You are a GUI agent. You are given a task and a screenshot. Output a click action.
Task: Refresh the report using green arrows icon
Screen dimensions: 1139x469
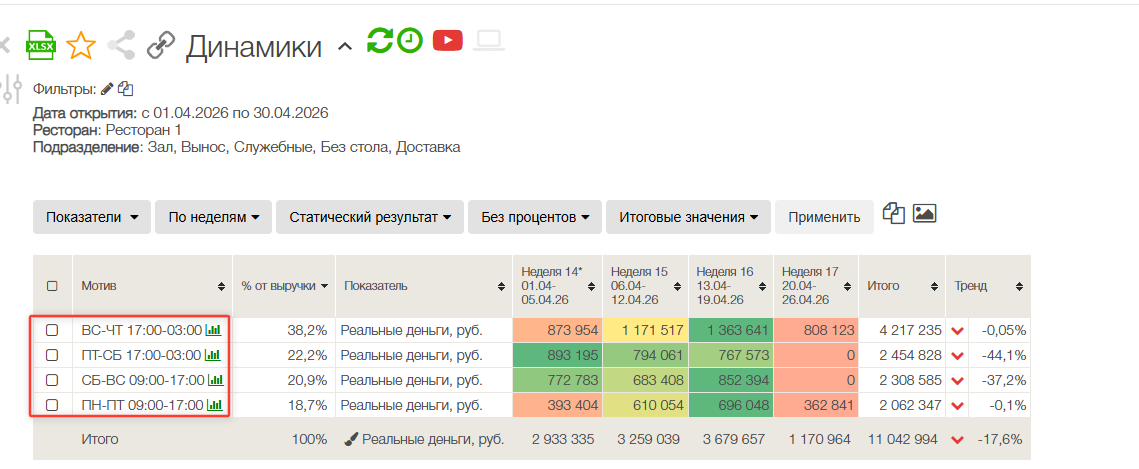tap(379, 41)
